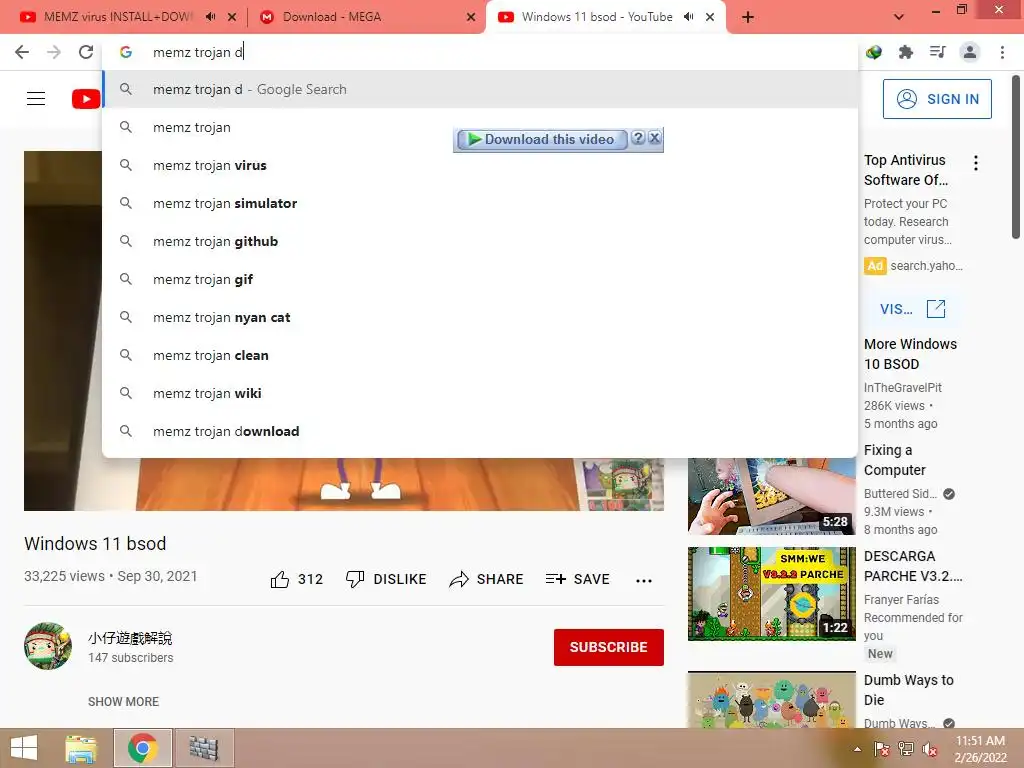Click the DISLIKE thumbs-down button
1024x768 pixels.
pyautogui.click(x=386, y=579)
